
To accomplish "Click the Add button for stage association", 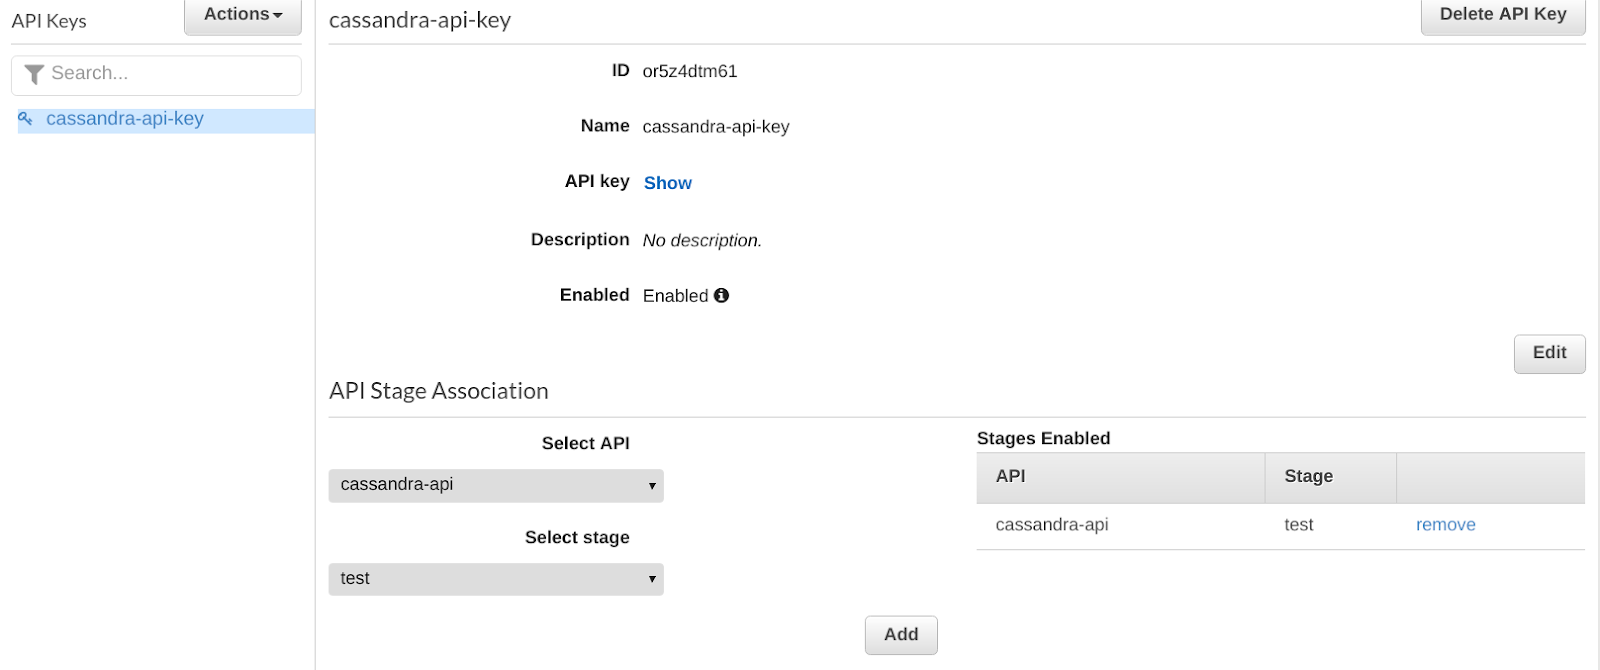I will pos(900,635).
